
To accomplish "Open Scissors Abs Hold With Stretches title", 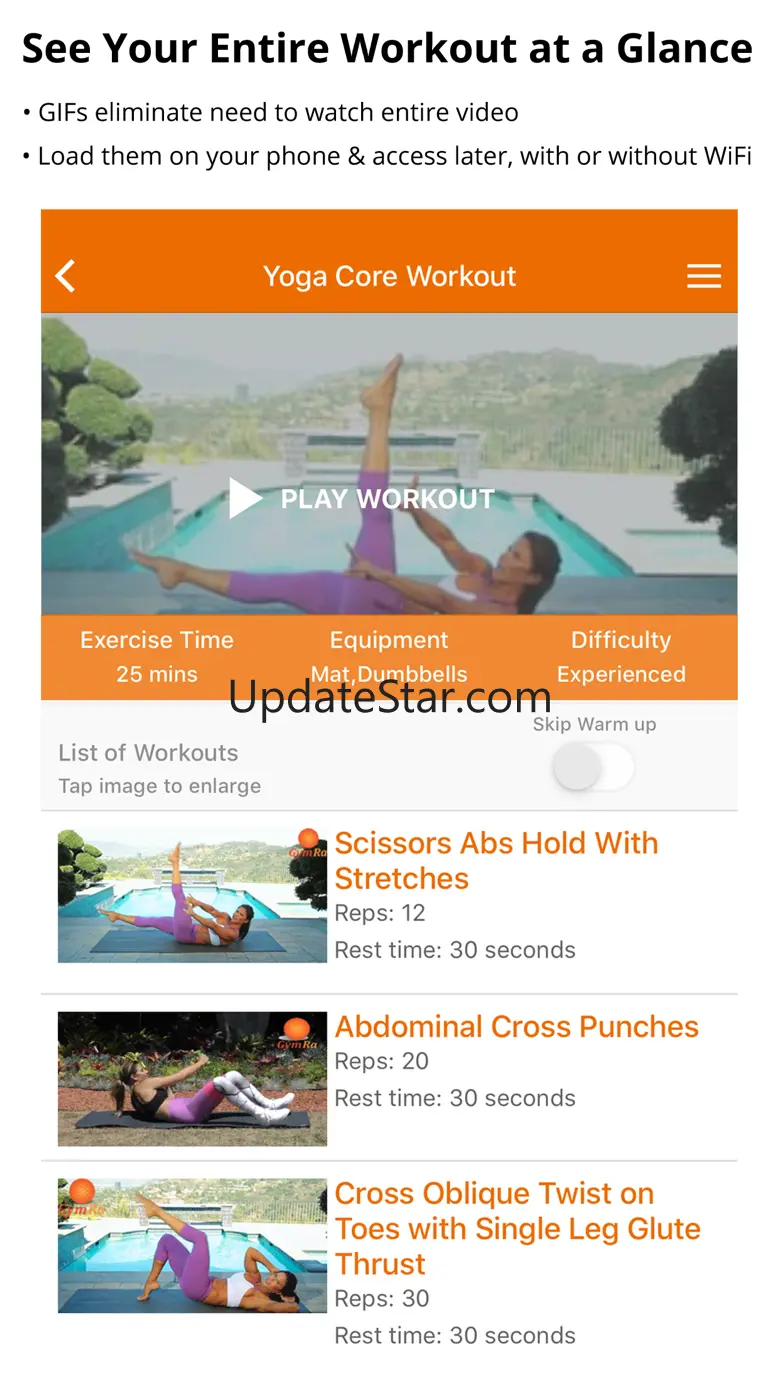I will pos(496,860).
